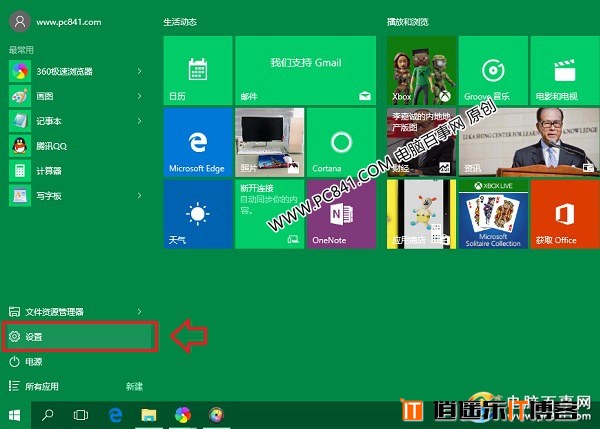Open the 计算器 calculator icon

click(x=20, y=171)
